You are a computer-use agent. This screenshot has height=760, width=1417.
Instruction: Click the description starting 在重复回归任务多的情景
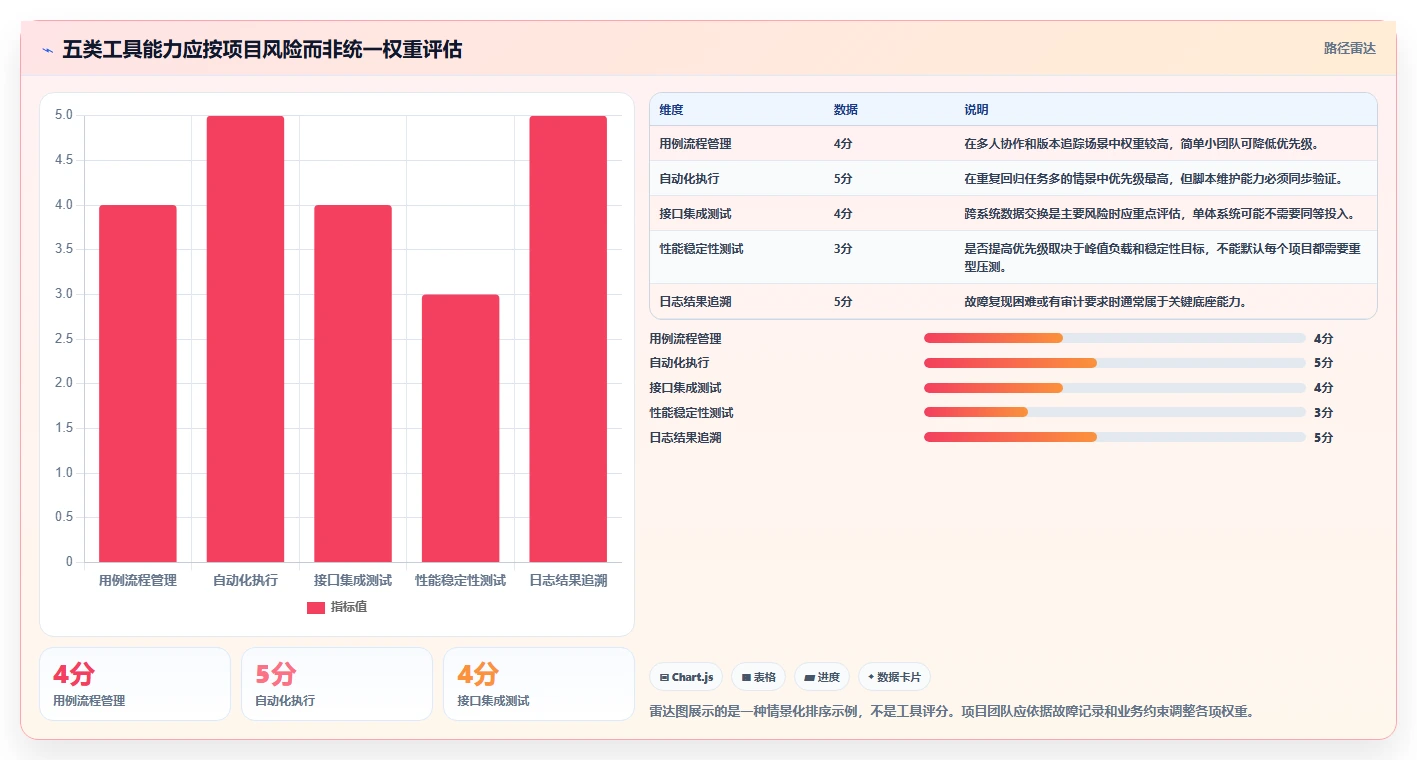[1153, 179]
